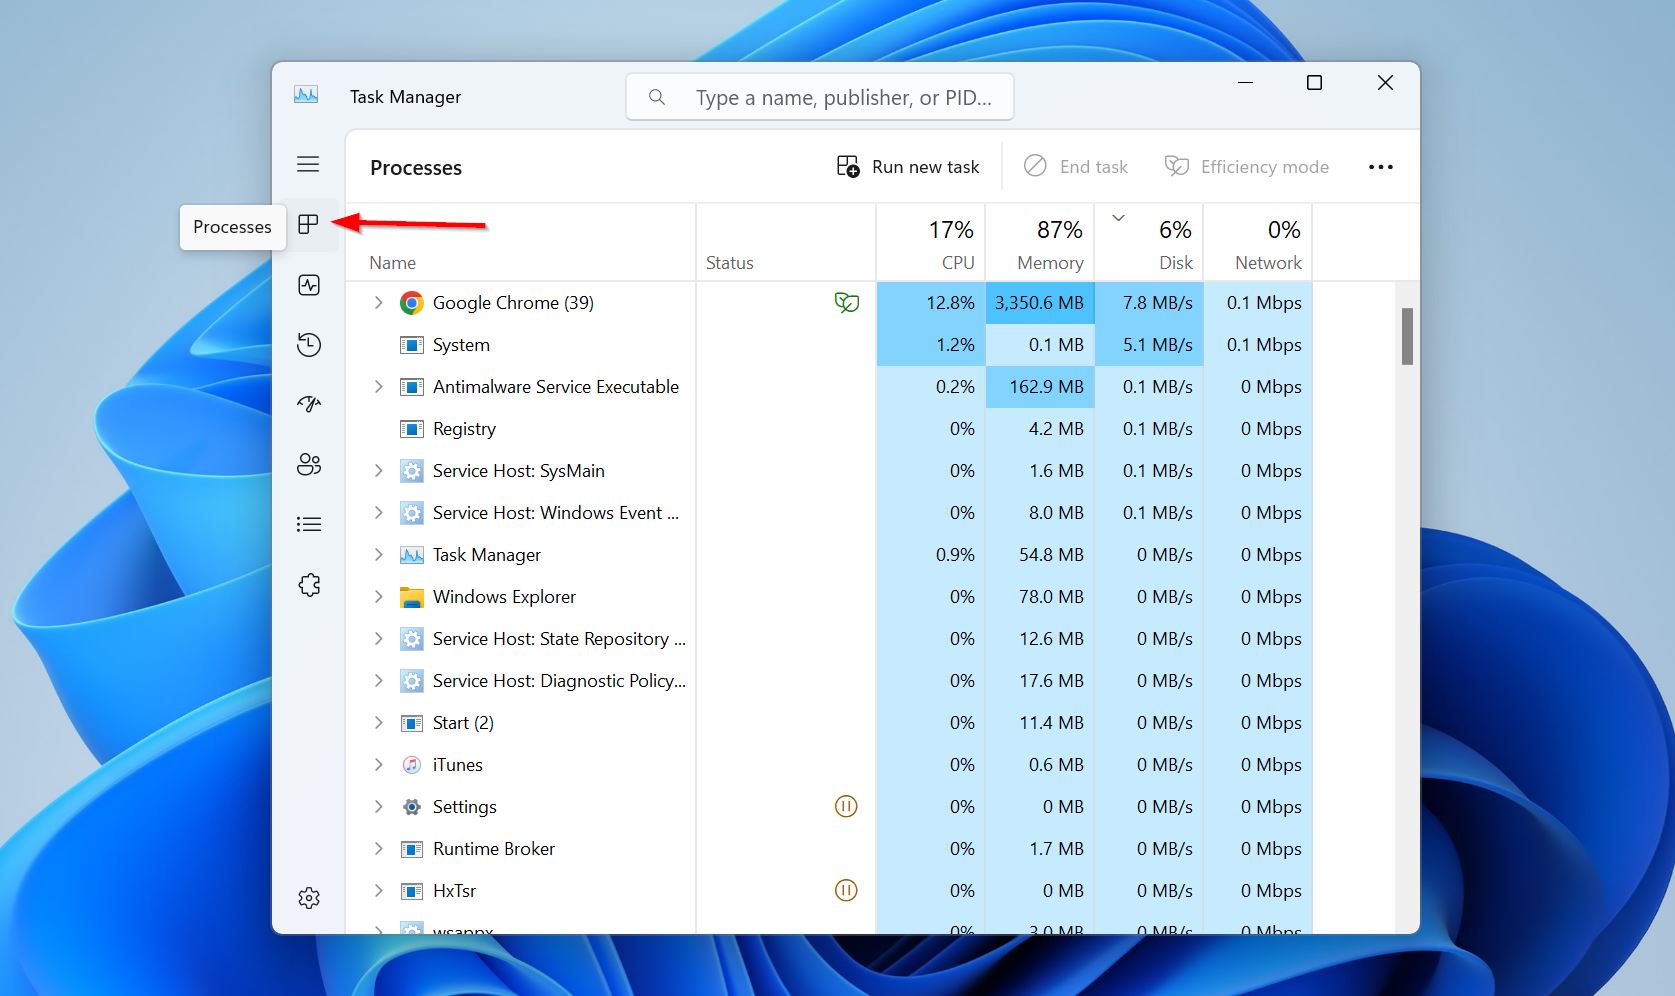The height and width of the screenshot is (996, 1675).
Task: Click Antimalware's 162.9 MB memory cell
Action: (1040, 387)
